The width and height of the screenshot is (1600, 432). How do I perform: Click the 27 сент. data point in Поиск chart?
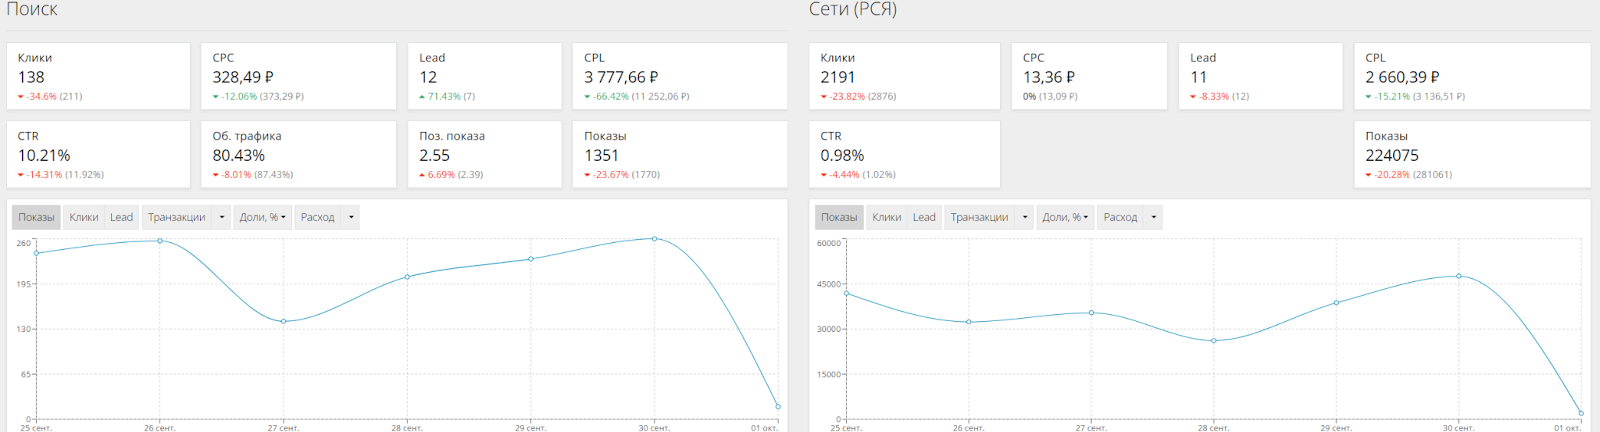(x=283, y=321)
